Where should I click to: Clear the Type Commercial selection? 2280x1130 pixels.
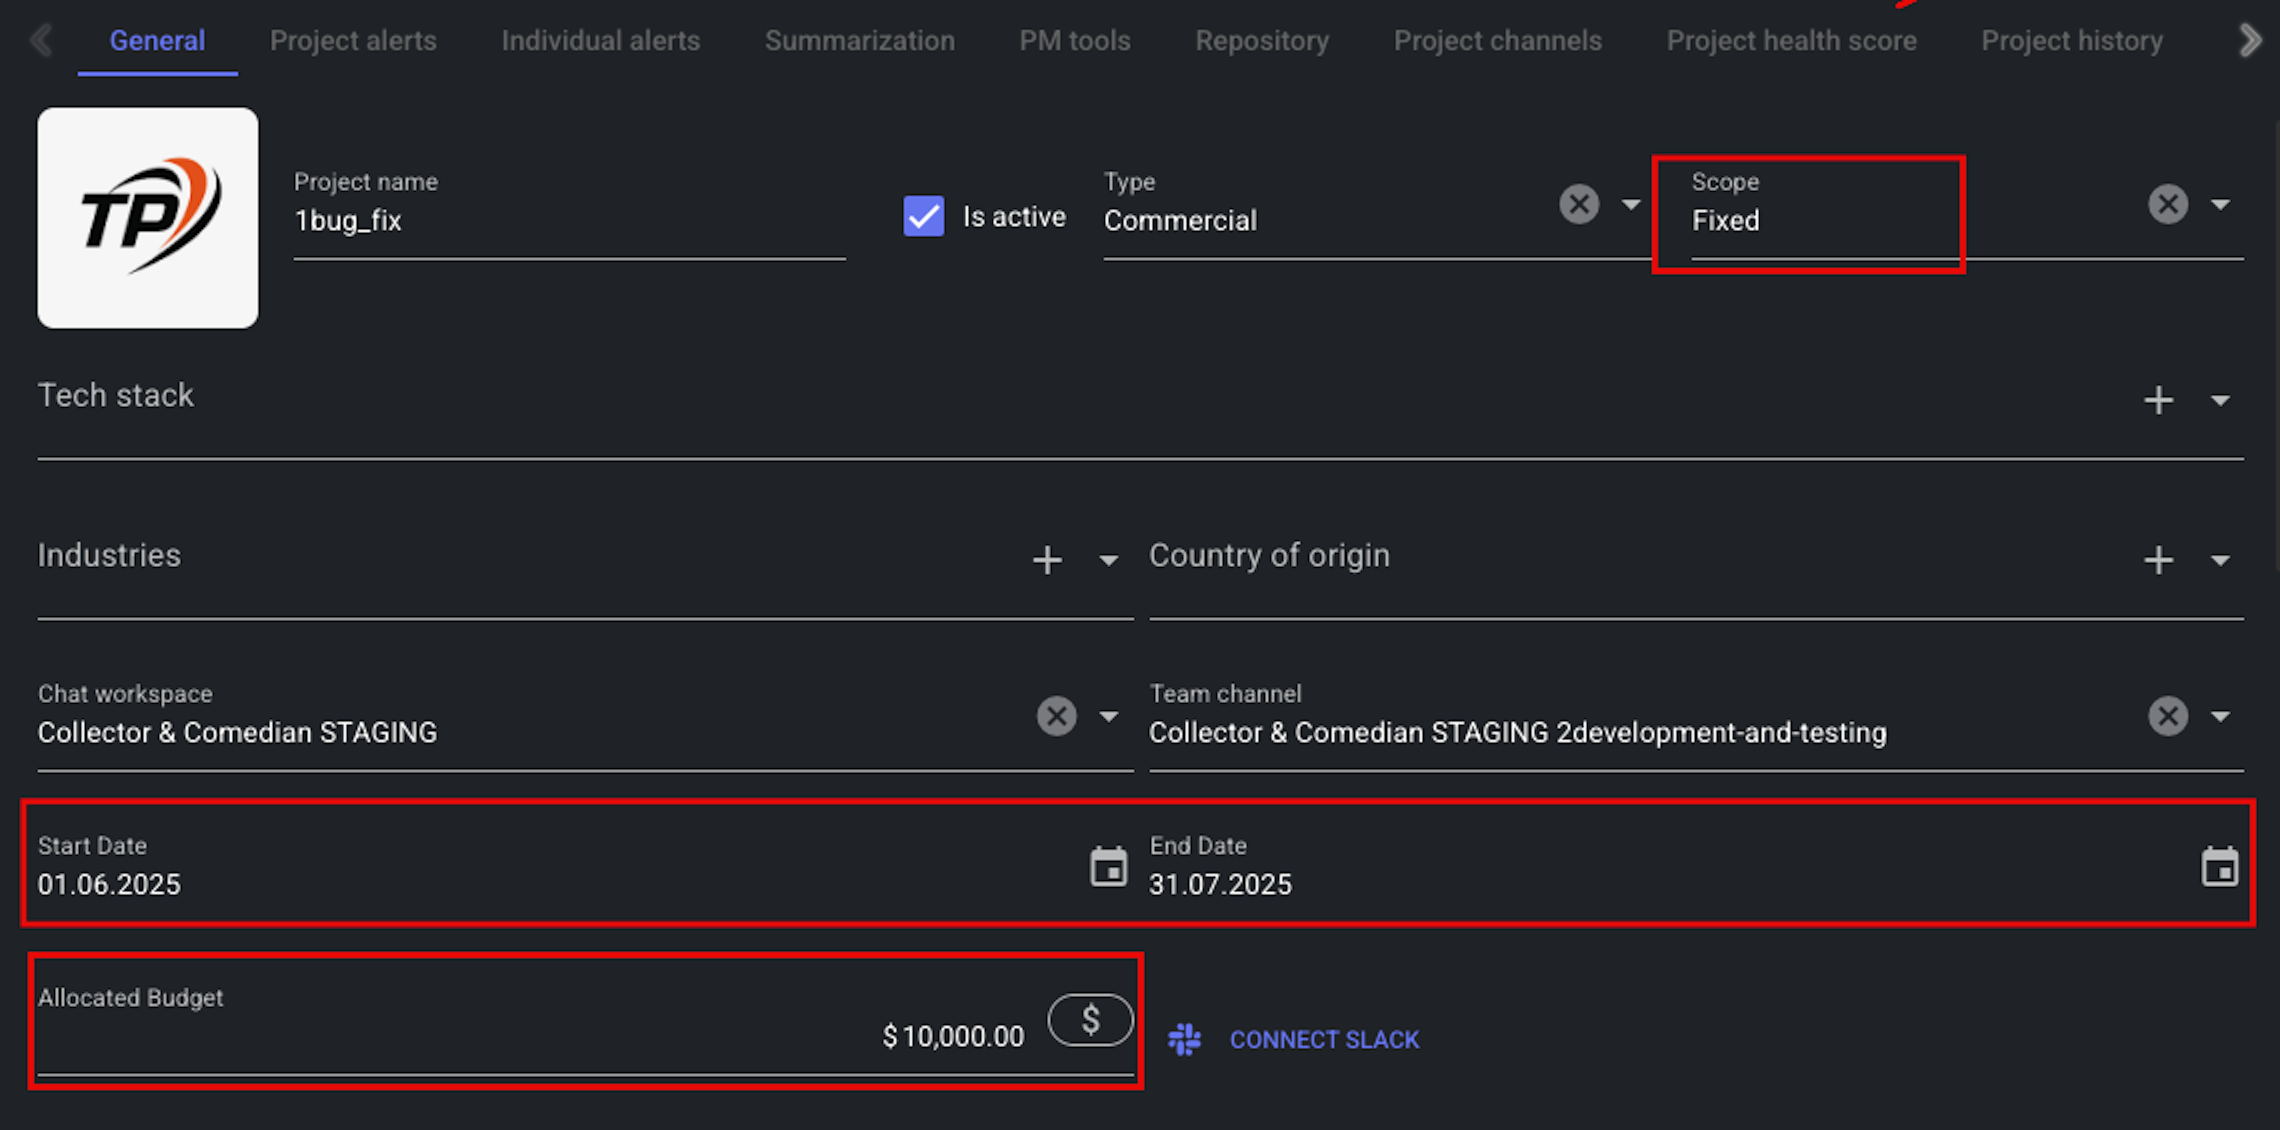[x=1579, y=205]
